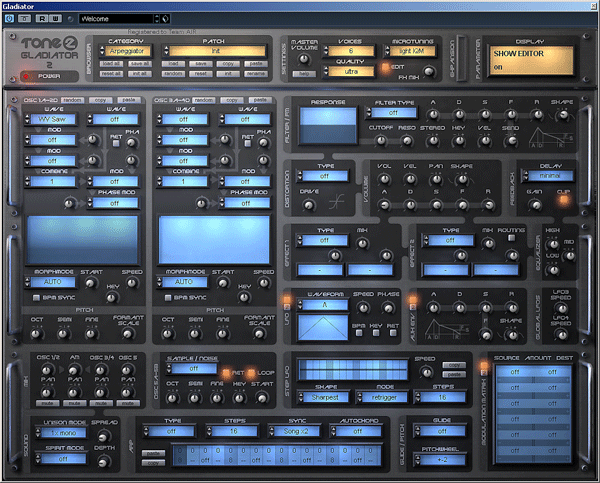Toggle the orange Clip LED in Feedback
This screenshot has width=600, height=483.
563,199
